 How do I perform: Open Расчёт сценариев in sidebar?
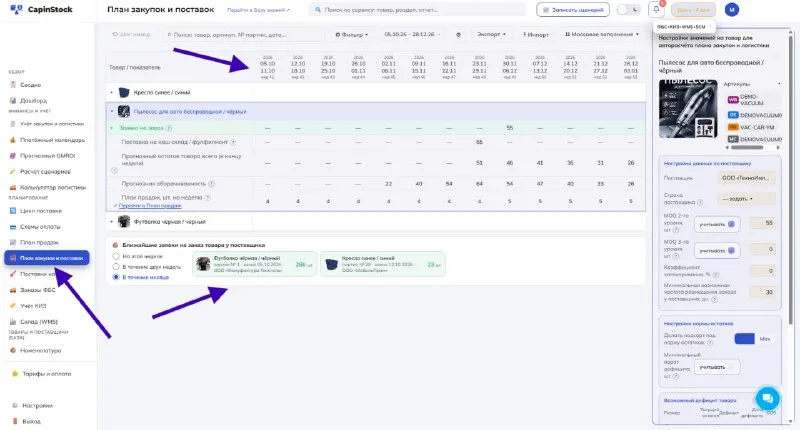pyautogui.click(x=45, y=171)
